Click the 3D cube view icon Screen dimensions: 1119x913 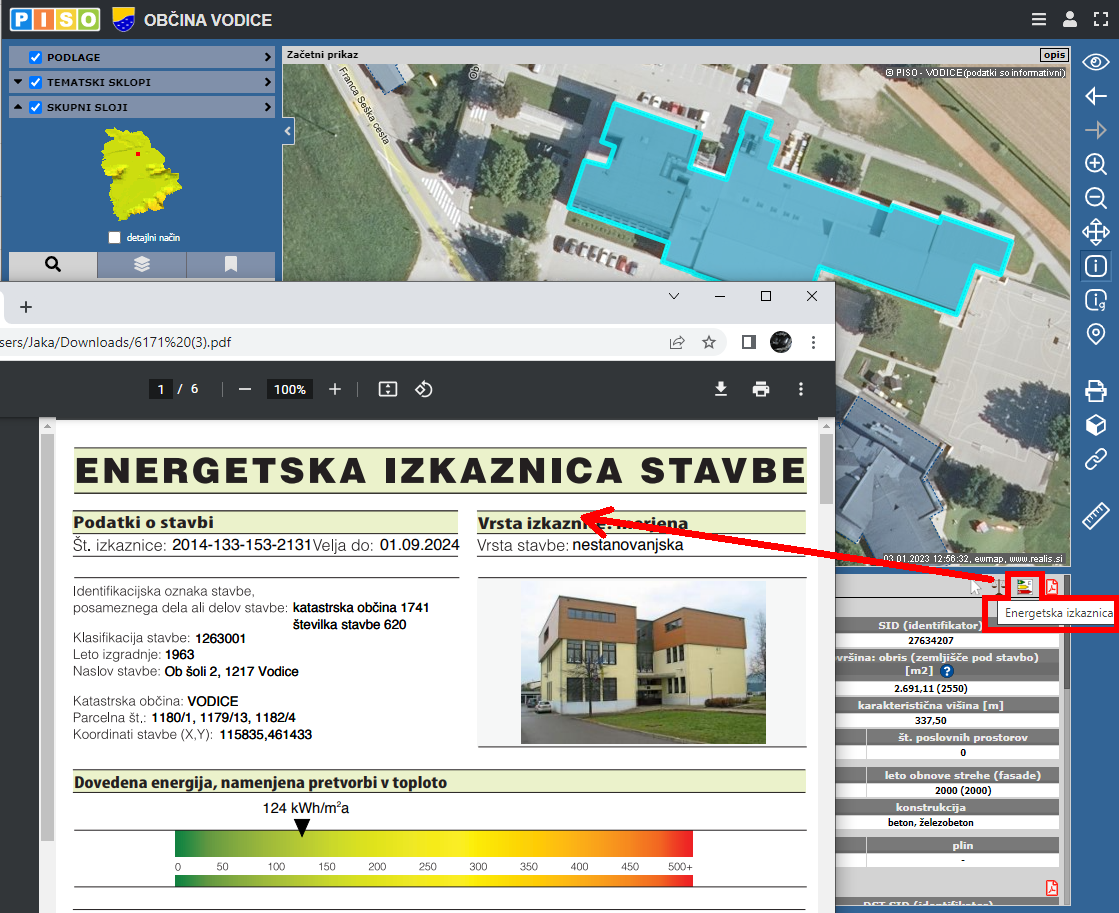[1096, 425]
